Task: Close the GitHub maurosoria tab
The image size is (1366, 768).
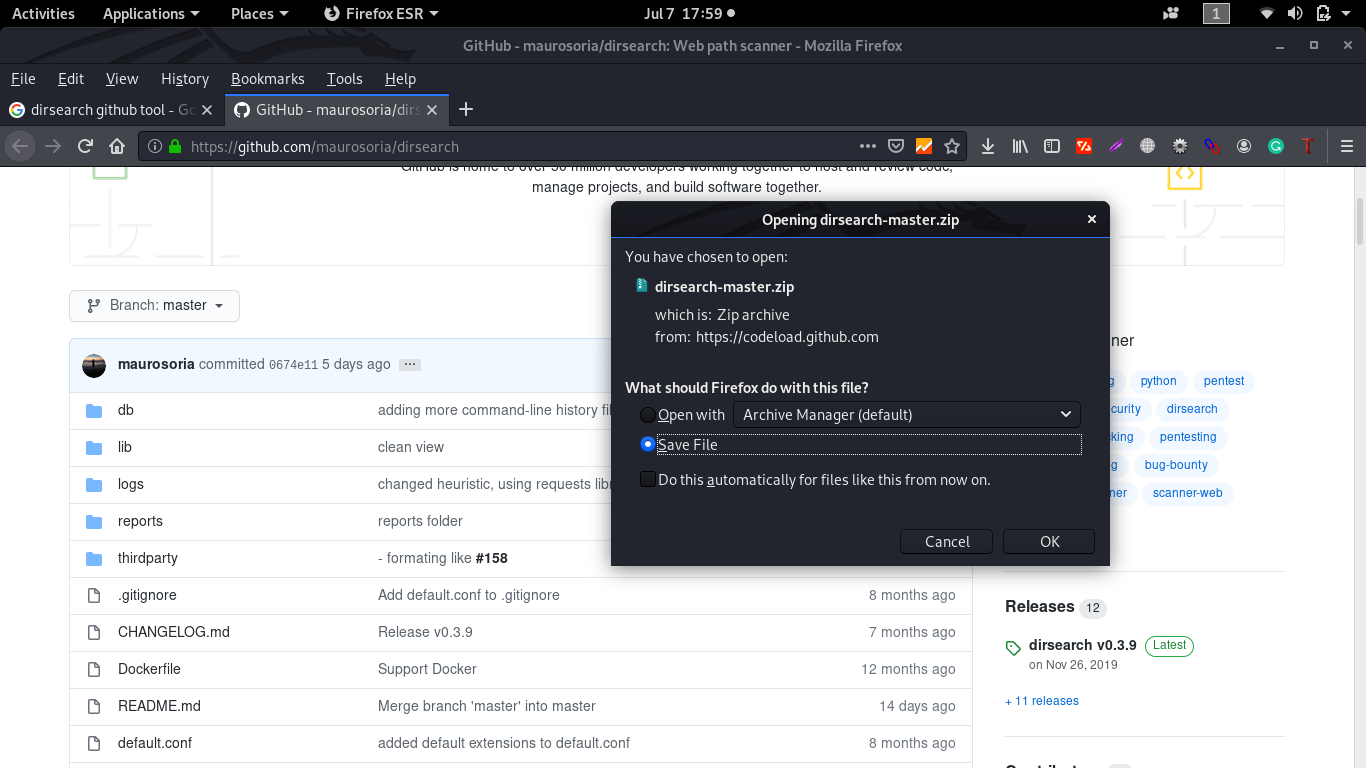Action: click(432, 110)
